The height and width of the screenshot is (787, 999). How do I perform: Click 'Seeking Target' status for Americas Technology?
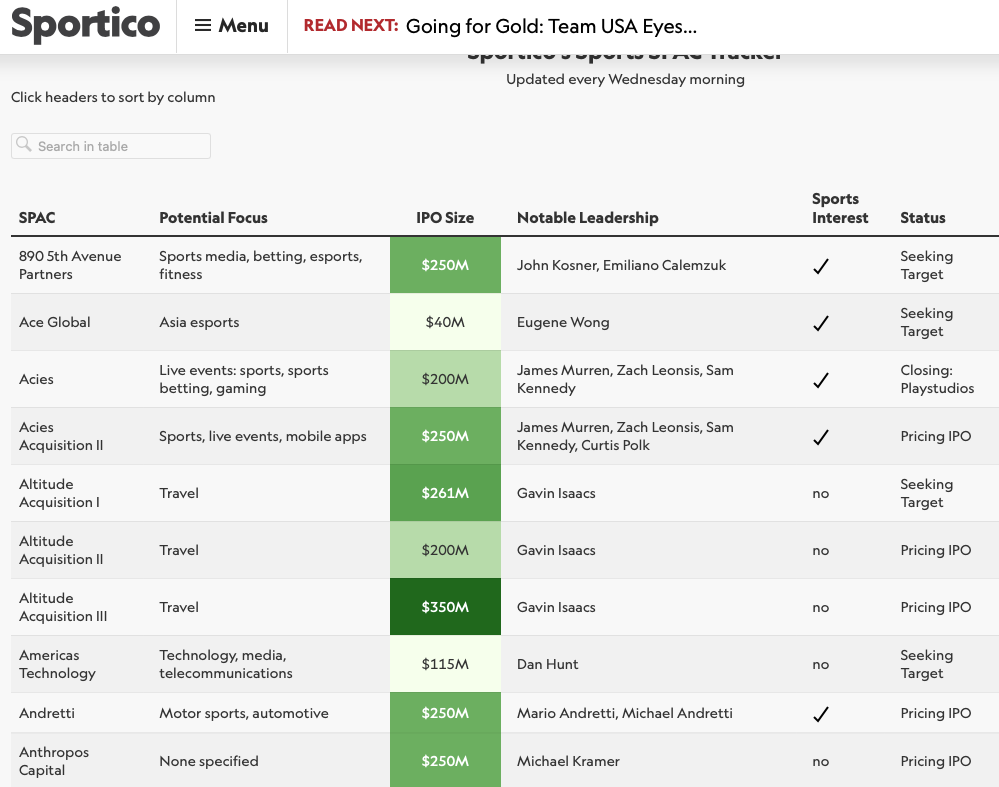pyautogui.click(x=927, y=664)
